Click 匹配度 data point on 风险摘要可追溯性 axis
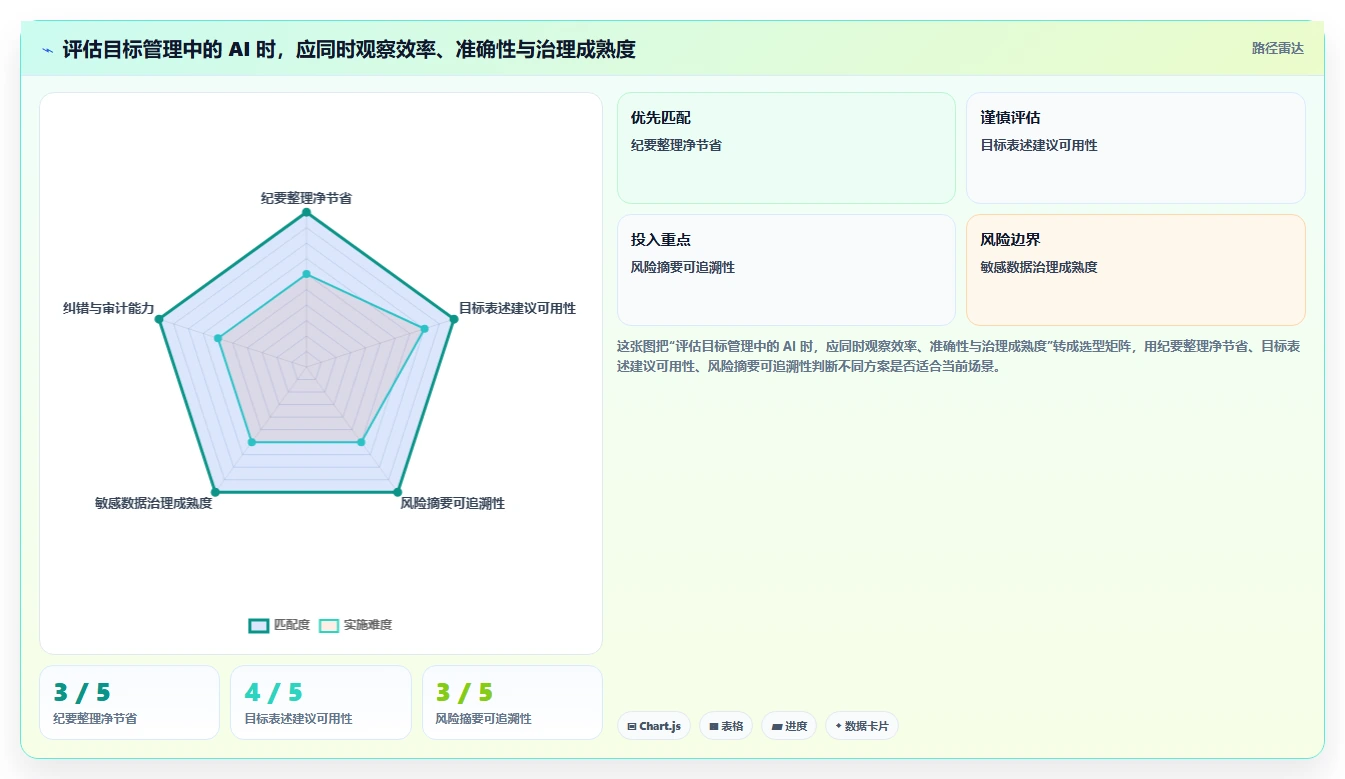 tap(398, 493)
